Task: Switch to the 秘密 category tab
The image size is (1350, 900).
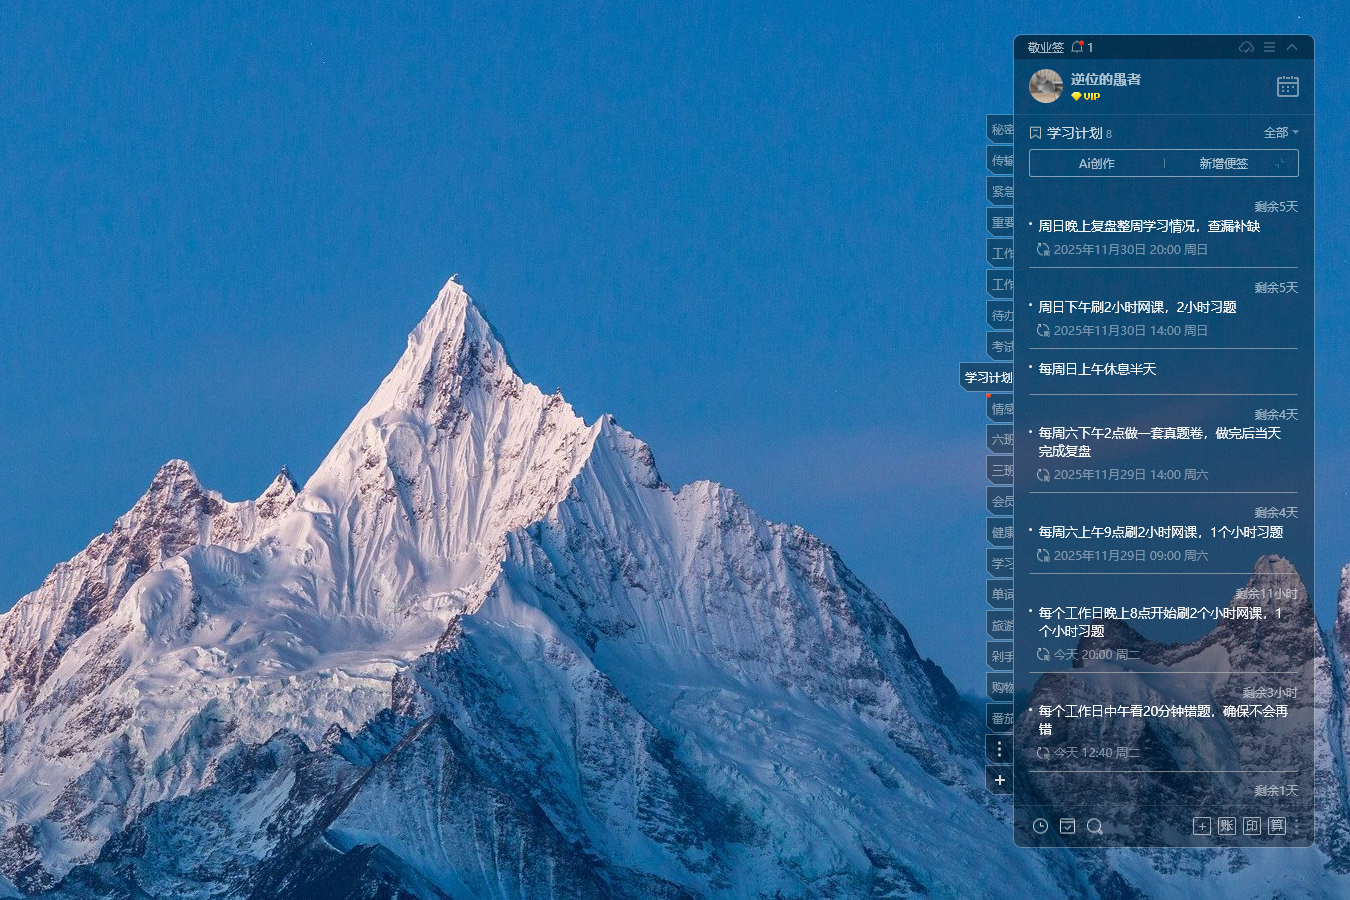Action: click(x=1002, y=130)
